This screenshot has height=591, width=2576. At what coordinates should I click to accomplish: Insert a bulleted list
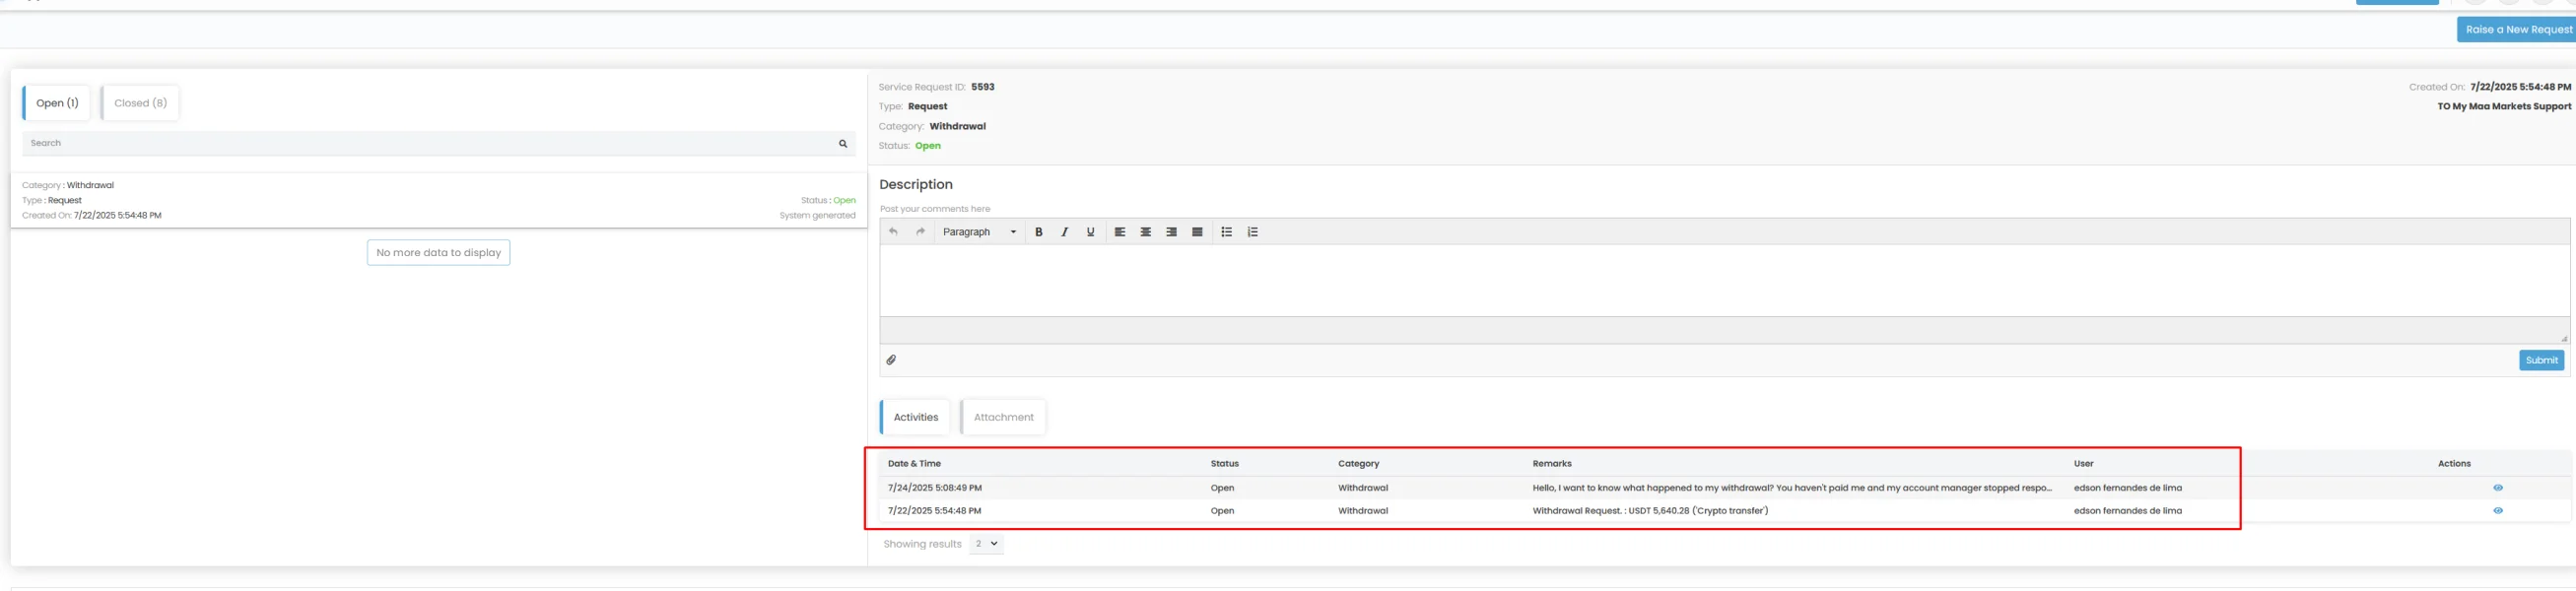[x=1227, y=232]
